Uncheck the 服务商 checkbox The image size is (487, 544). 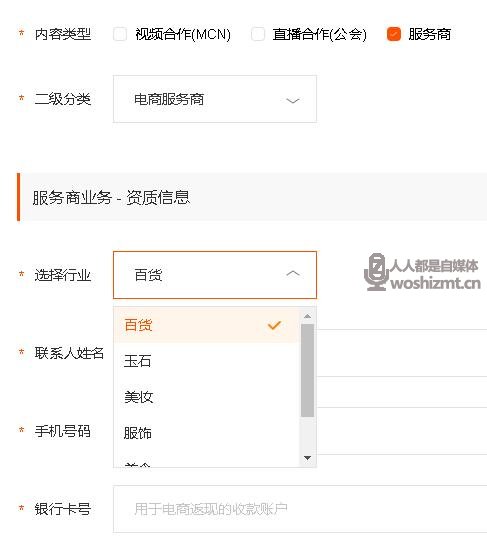point(394,34)
